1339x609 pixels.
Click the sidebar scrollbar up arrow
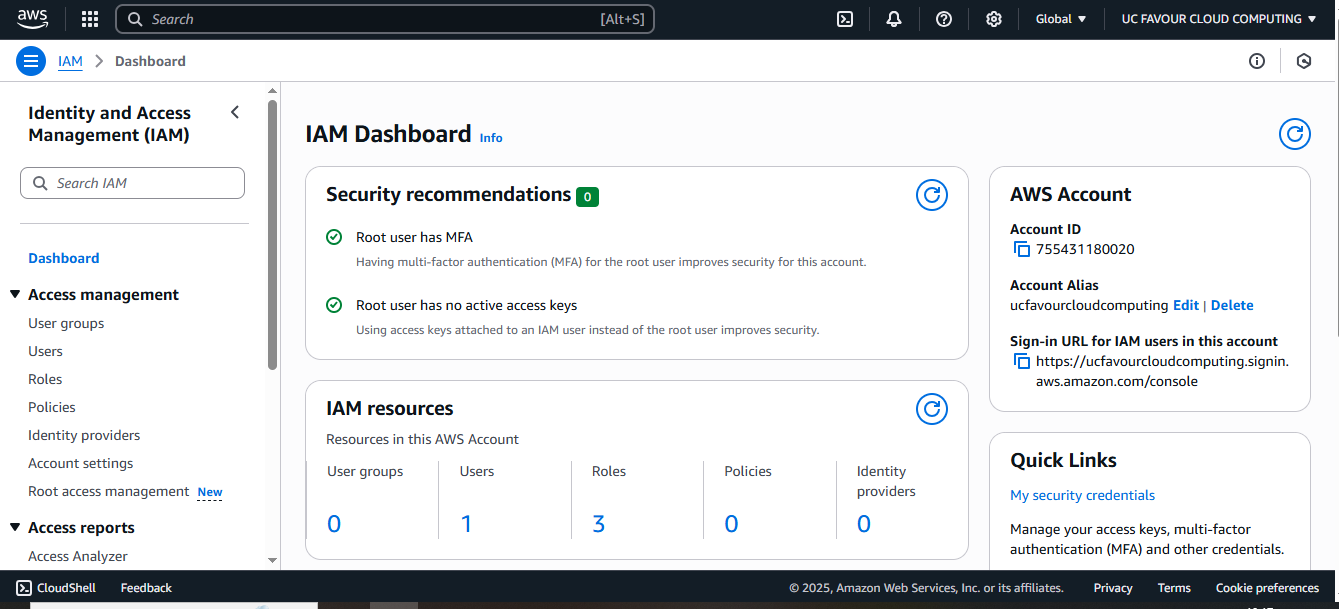coord(273,91)
